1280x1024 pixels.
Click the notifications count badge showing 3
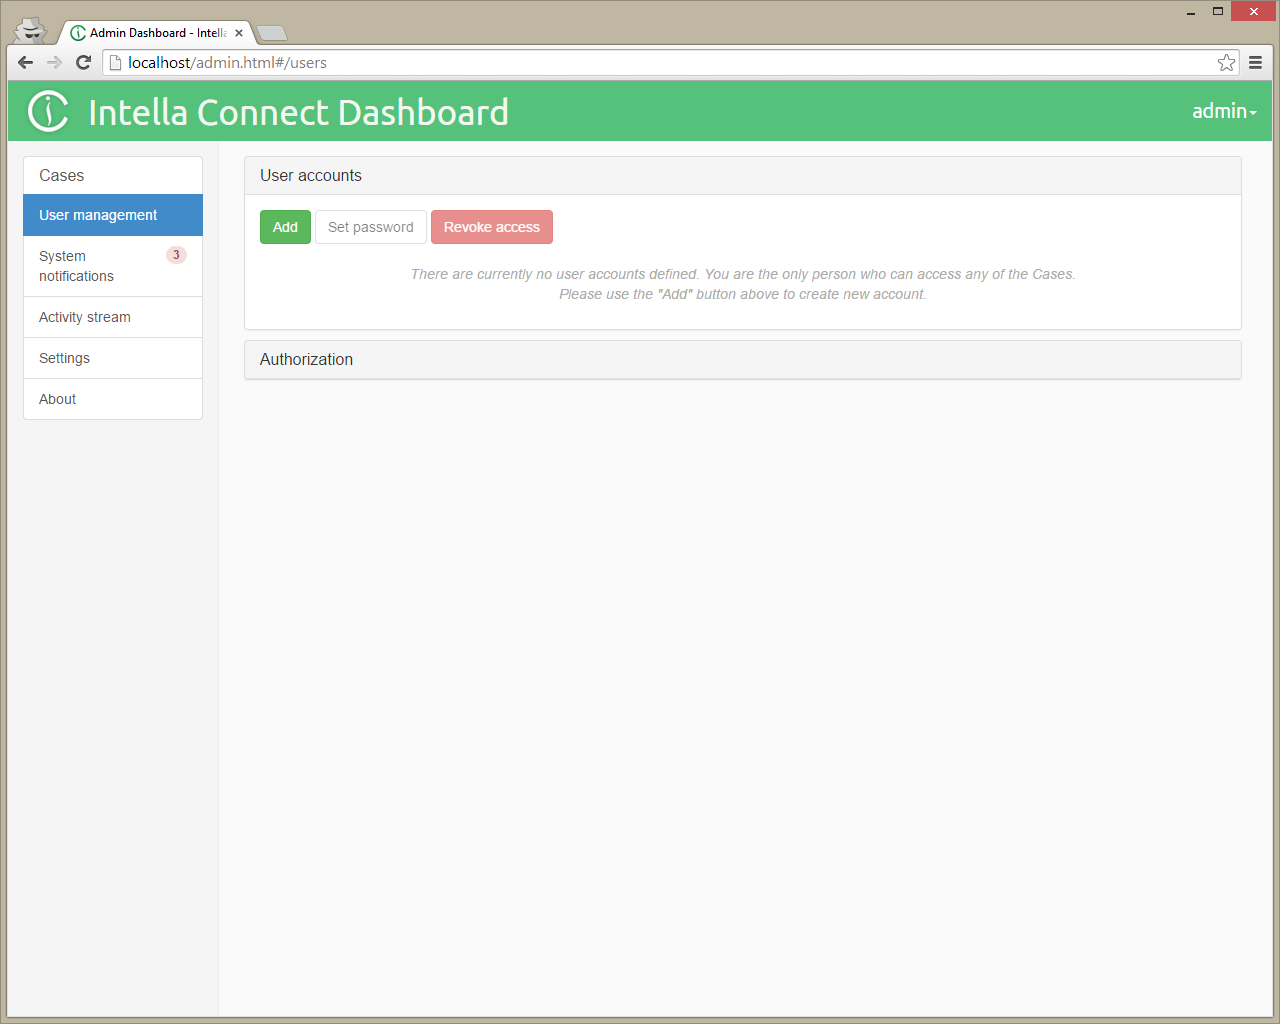(x=176, y=255)
